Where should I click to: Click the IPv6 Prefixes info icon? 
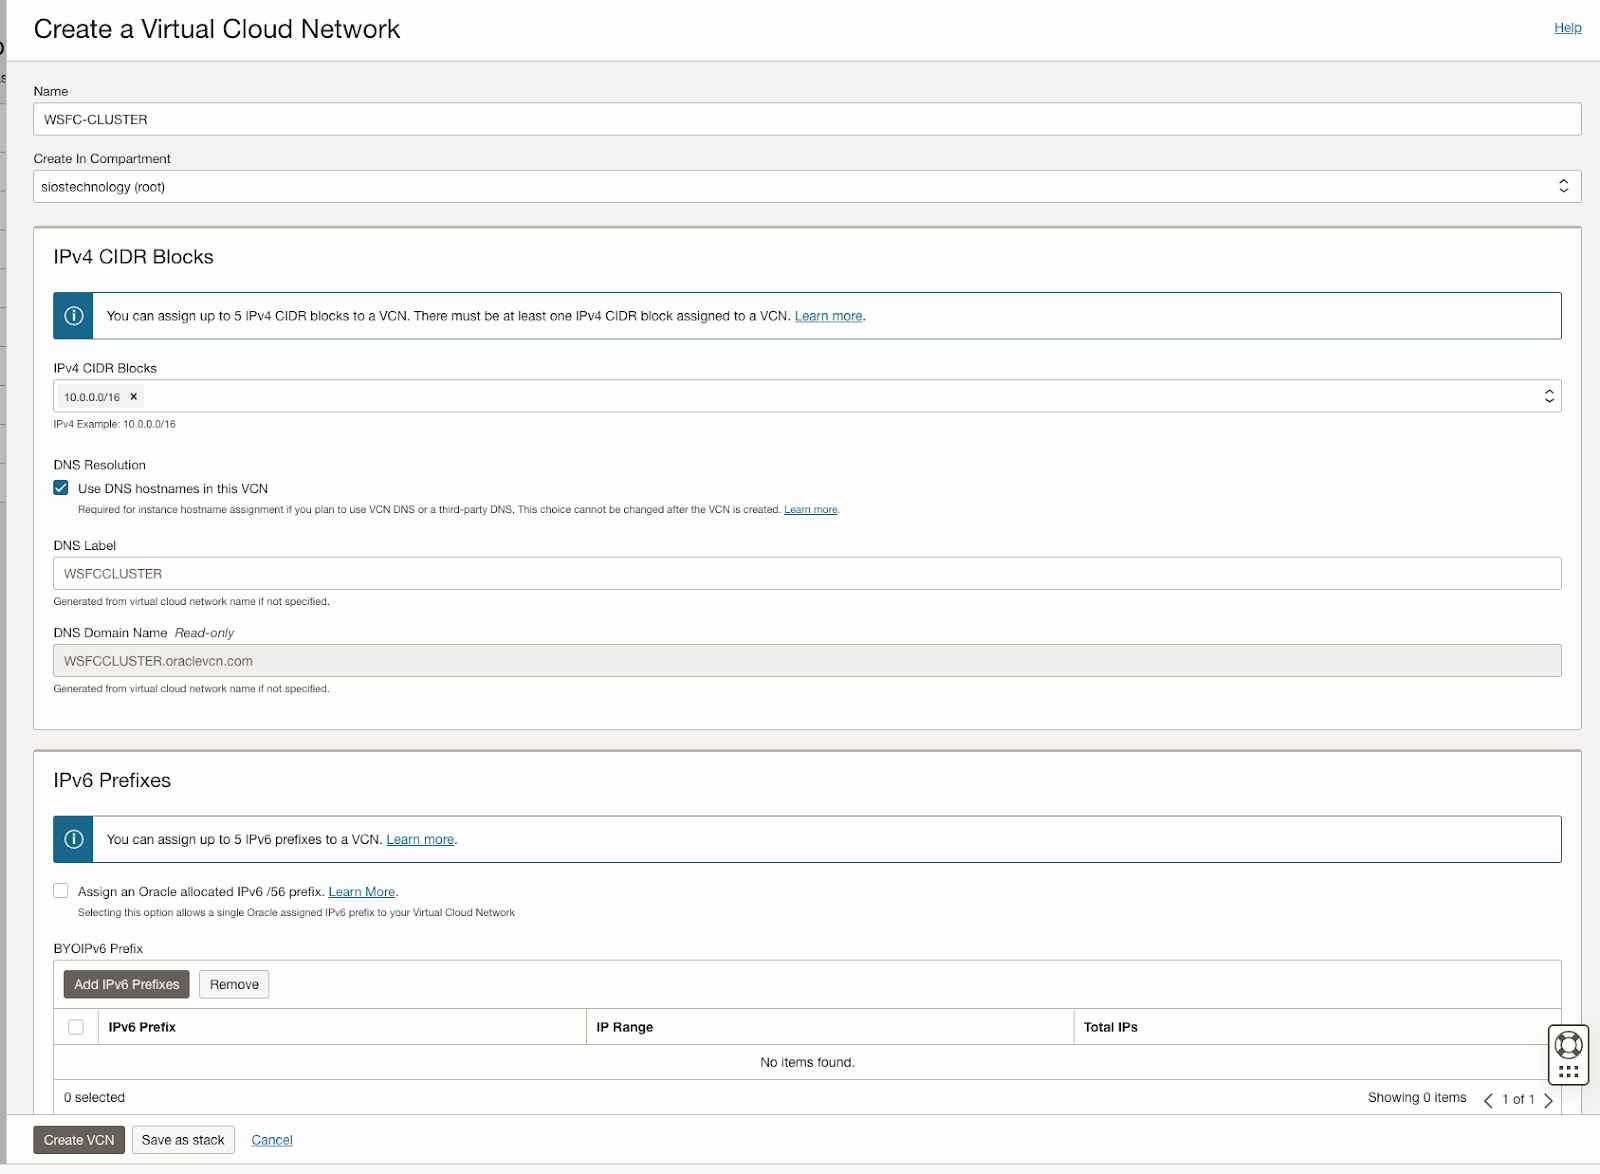[x=73, y=839]
